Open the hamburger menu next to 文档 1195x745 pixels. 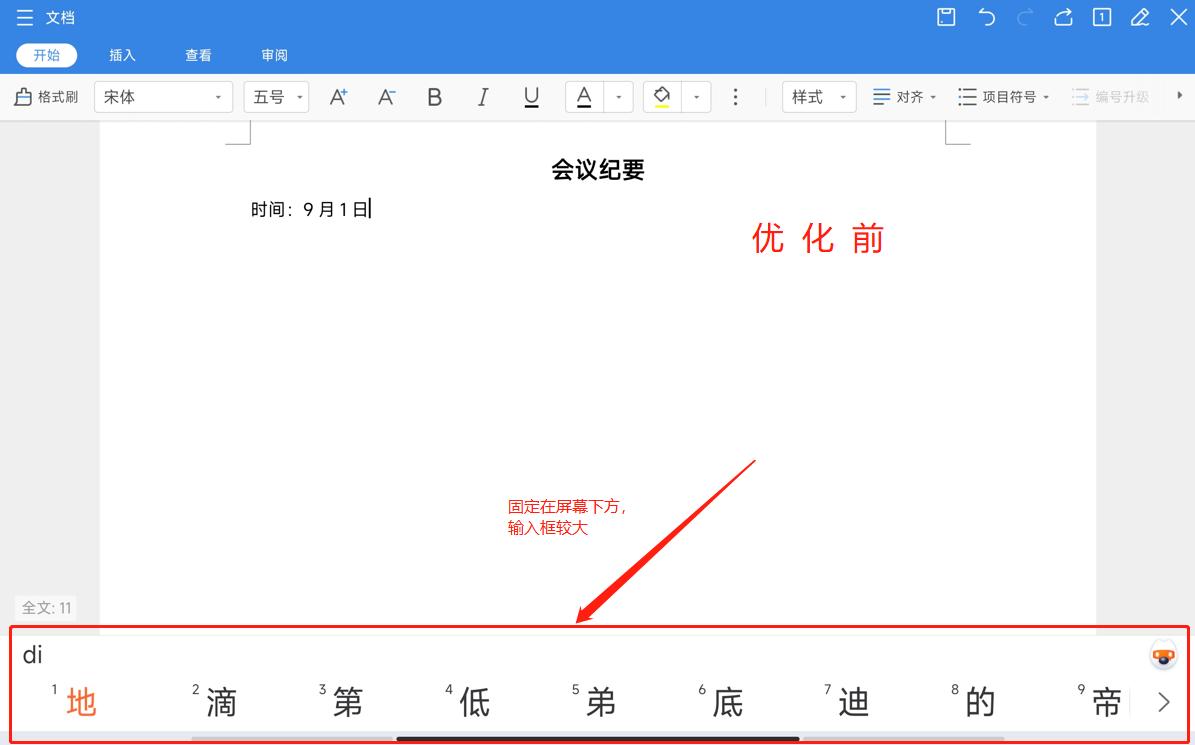pyautogui.click(x=25, y=17)
